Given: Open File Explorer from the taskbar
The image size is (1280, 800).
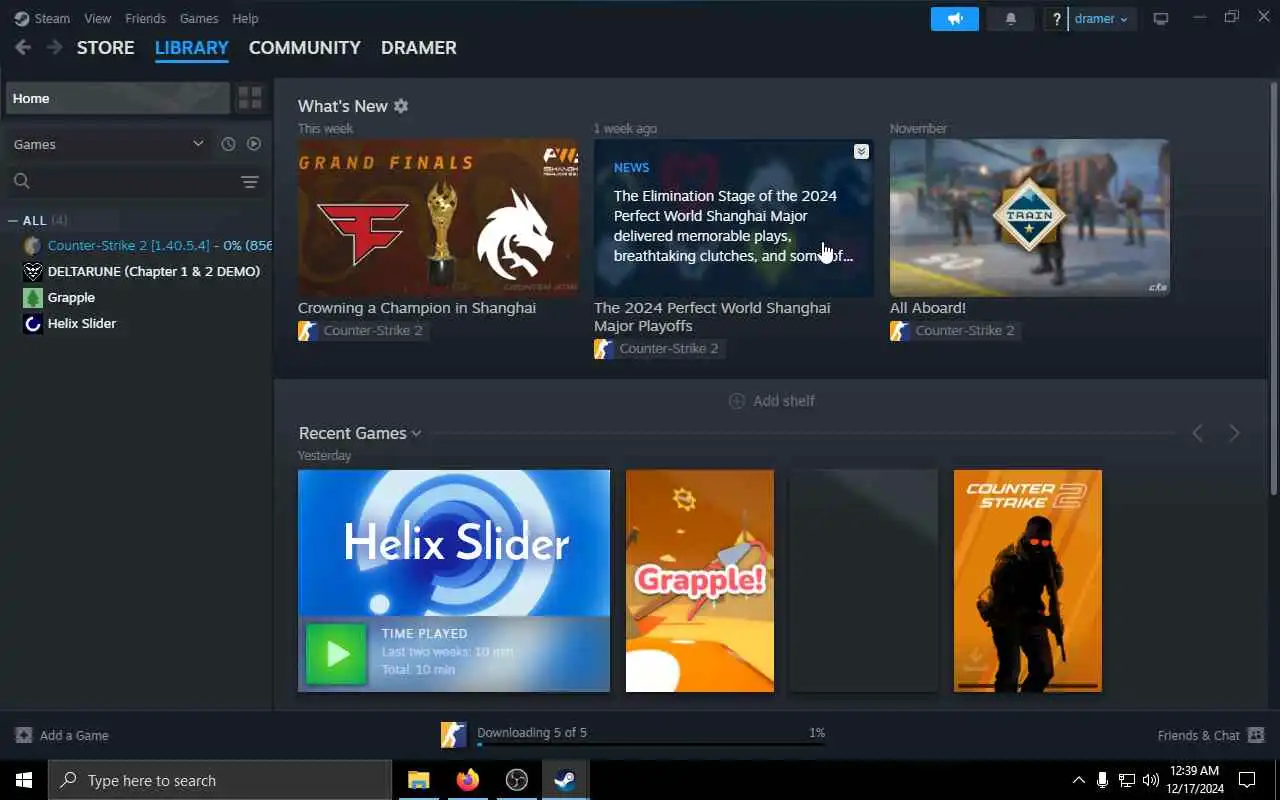Looking at the screenshot, I should pos(419,780).
